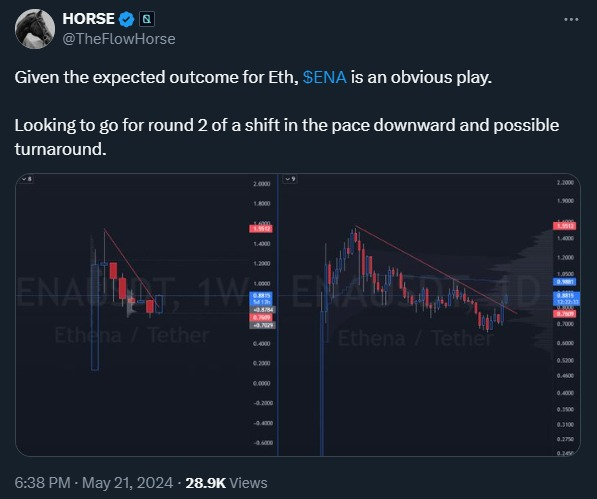Viewport: 597px width, 499px height.
Task: Click the blue verified checkmark badge
Action: [x=126, y=19]
